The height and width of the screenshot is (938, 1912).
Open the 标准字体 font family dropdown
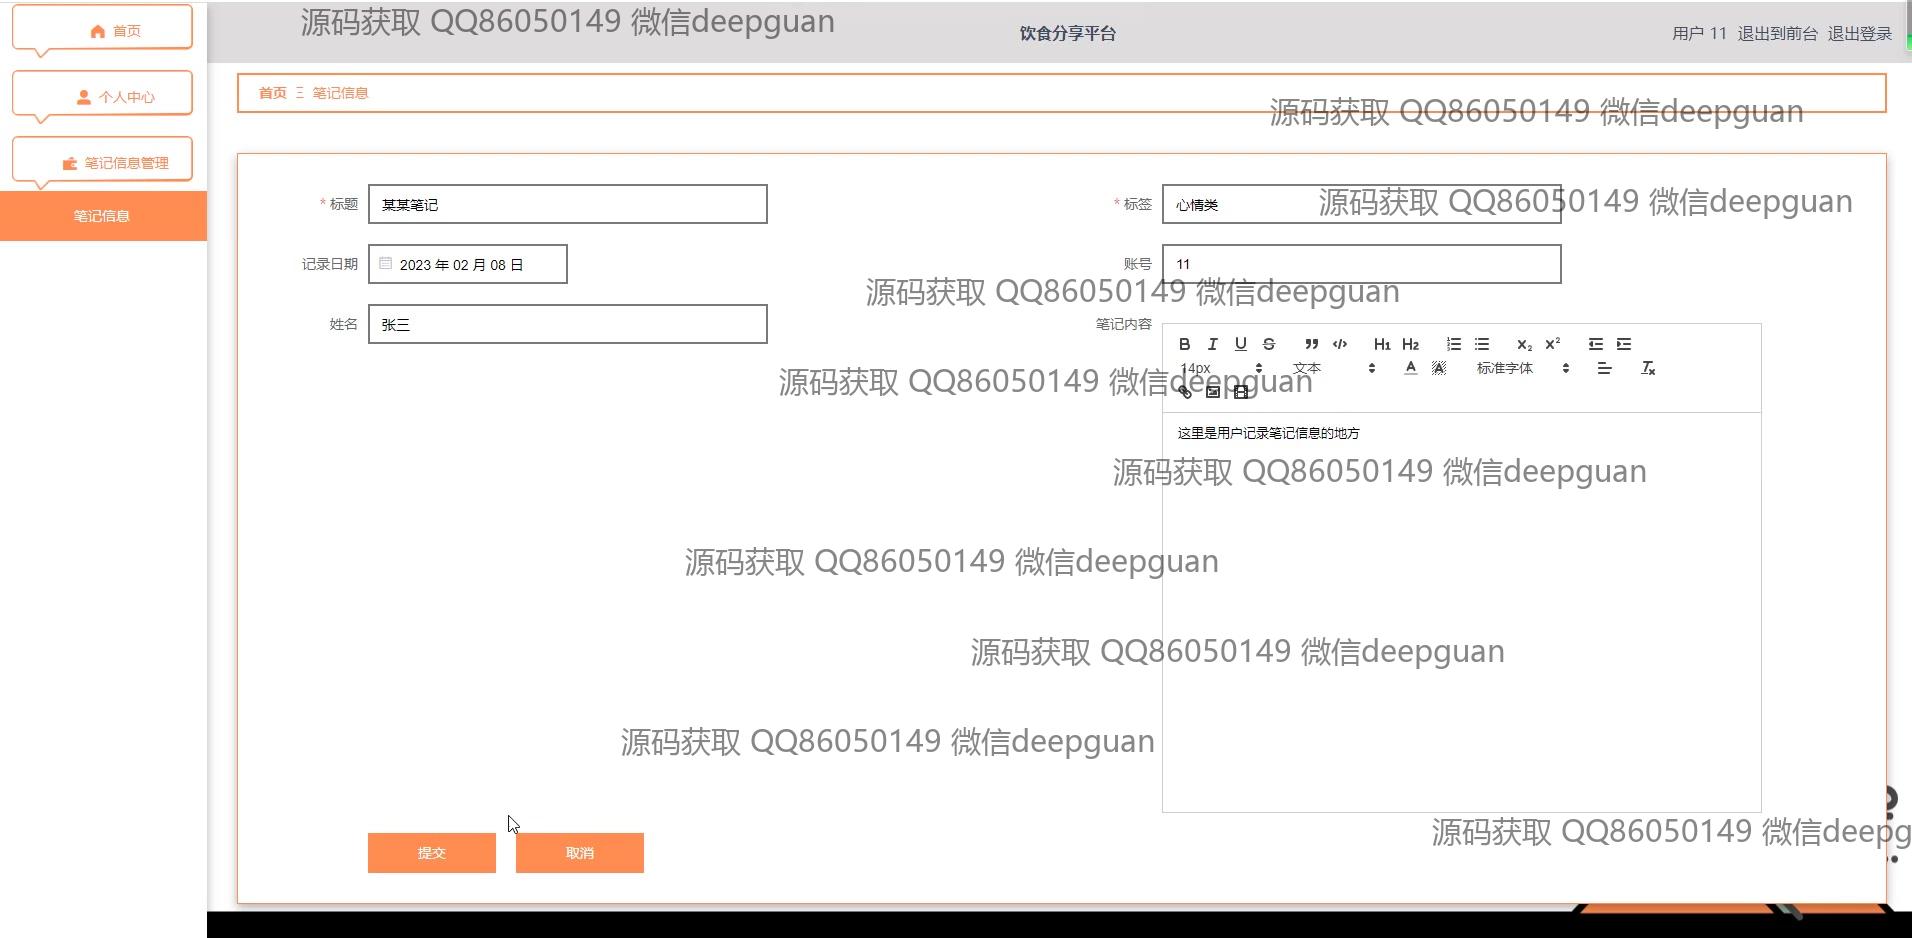pos(1522,368)
